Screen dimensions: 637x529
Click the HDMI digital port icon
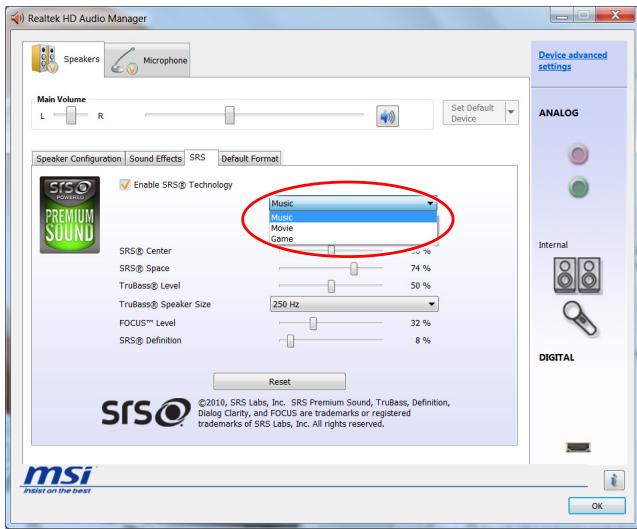coord(578,447)
